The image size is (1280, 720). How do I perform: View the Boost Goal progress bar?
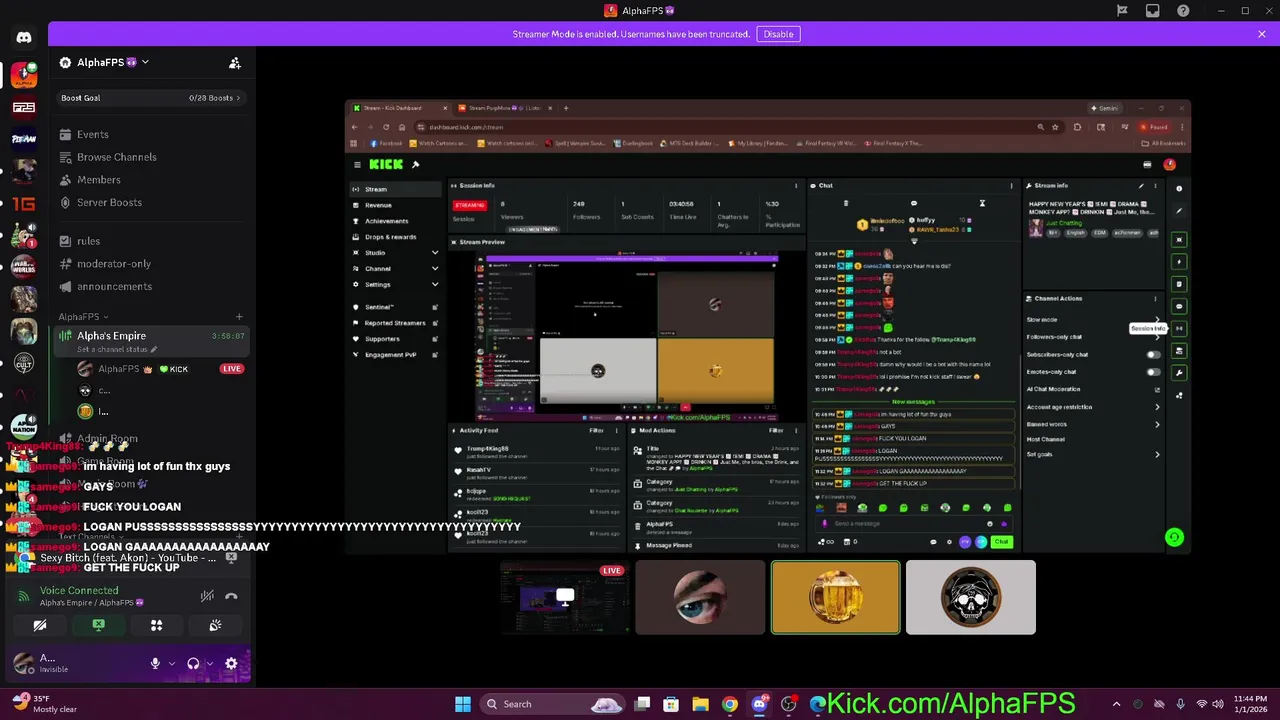151,98
